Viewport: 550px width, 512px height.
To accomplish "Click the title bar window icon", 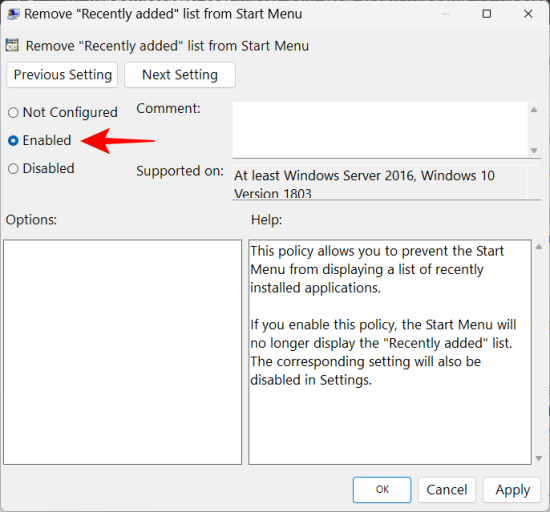I will (13, 14).
